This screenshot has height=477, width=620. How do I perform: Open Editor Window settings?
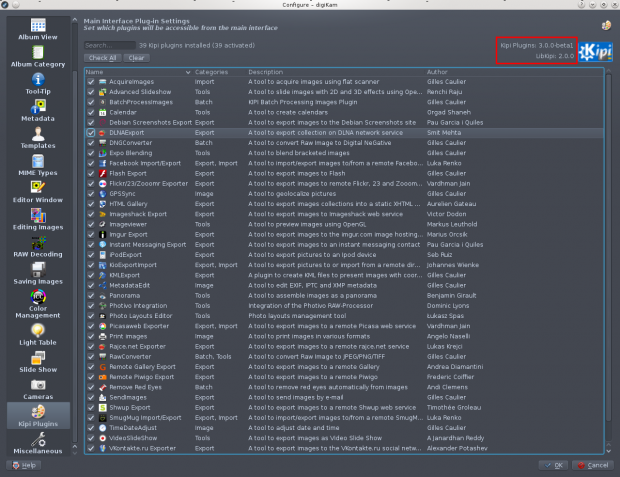(x=38, y=192)
